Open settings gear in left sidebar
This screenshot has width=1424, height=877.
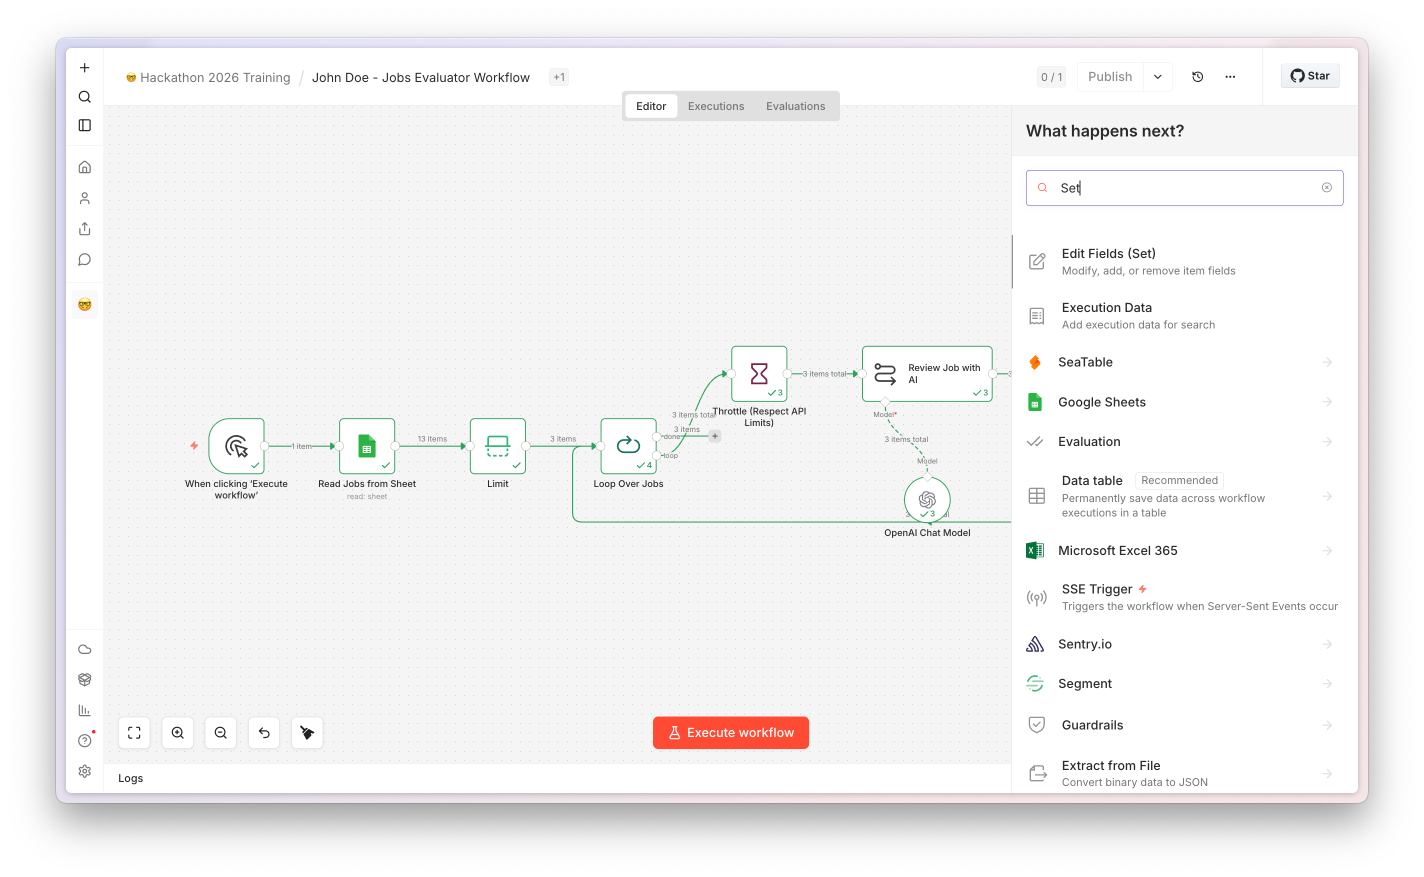tap(85, 771)
